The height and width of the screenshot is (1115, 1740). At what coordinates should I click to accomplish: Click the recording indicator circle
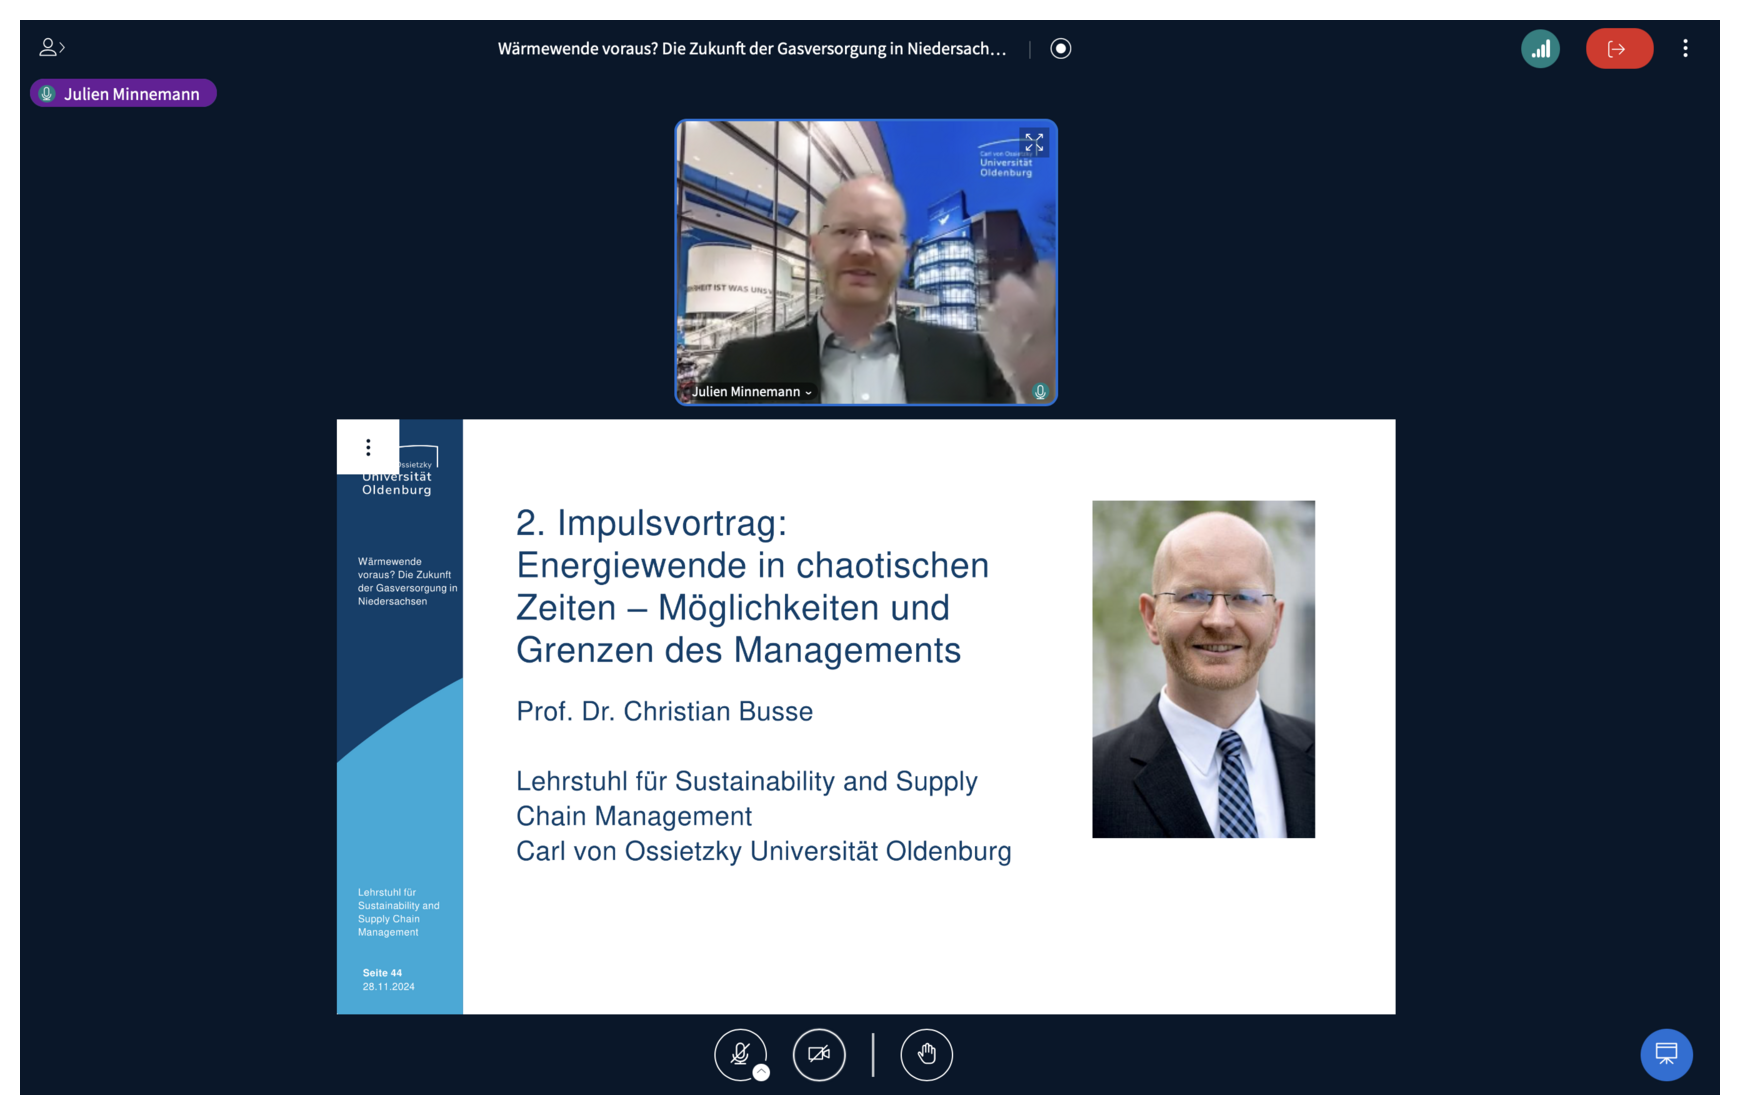[1060, 49]
